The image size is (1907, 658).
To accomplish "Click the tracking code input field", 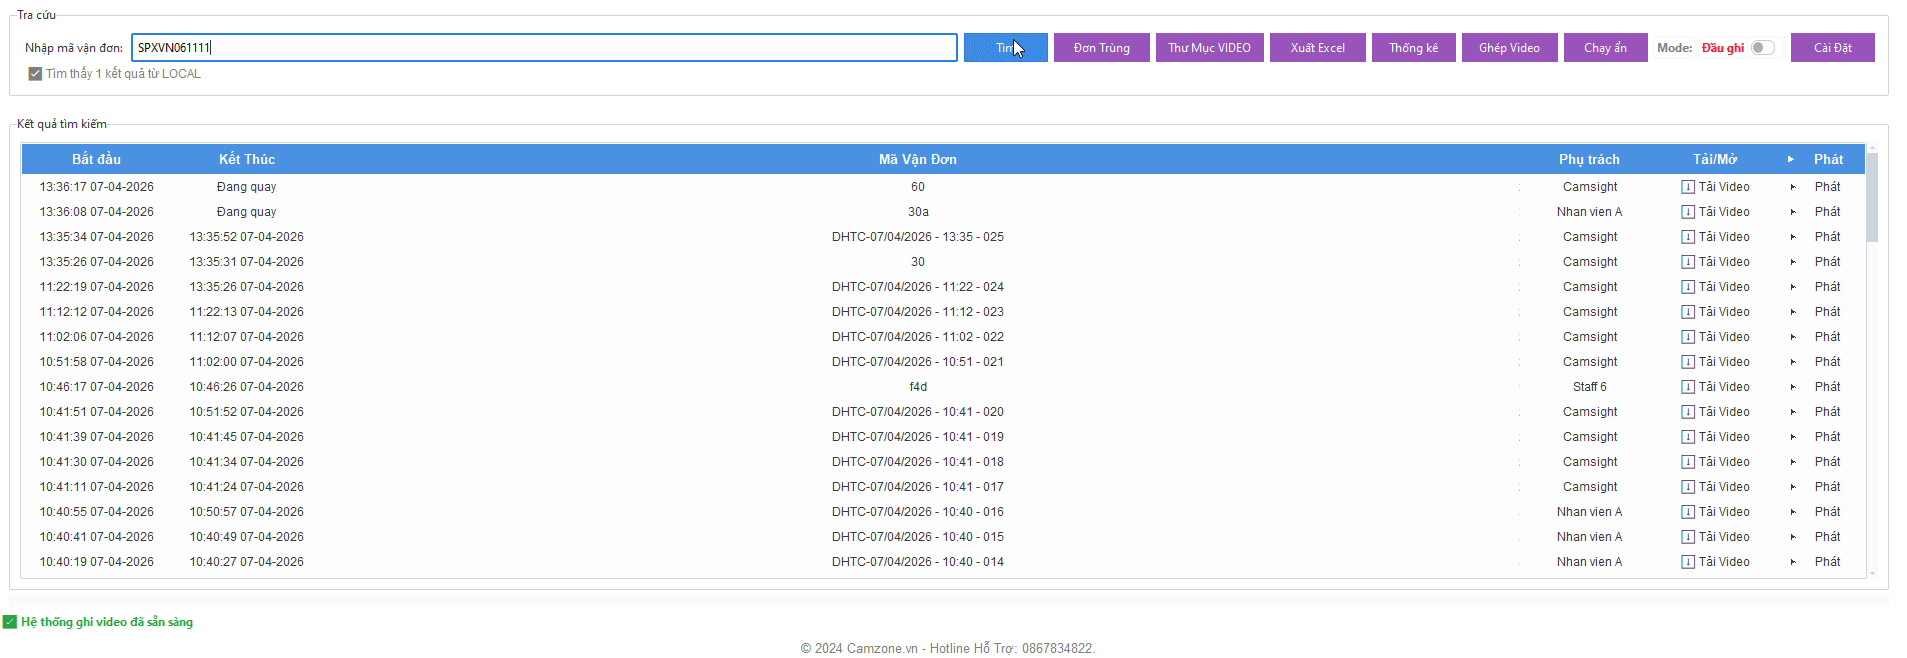I will (544, 48).
